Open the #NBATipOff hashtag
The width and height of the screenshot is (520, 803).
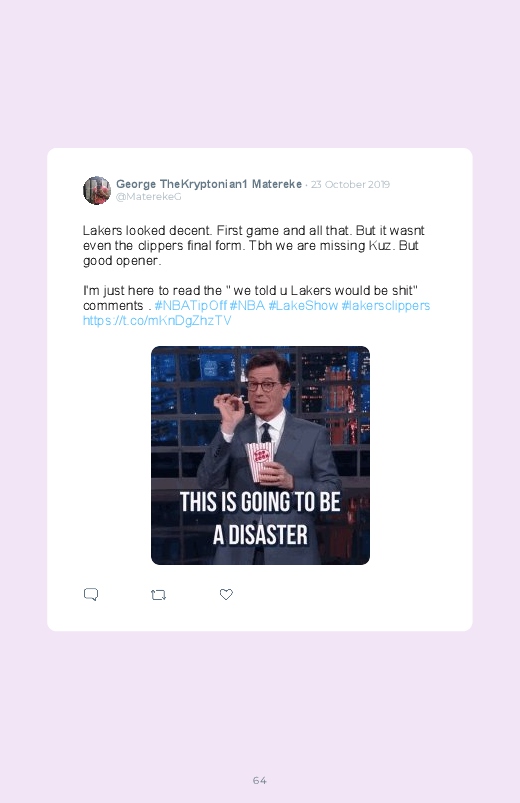pyautogui.click(x=191, y=306)
